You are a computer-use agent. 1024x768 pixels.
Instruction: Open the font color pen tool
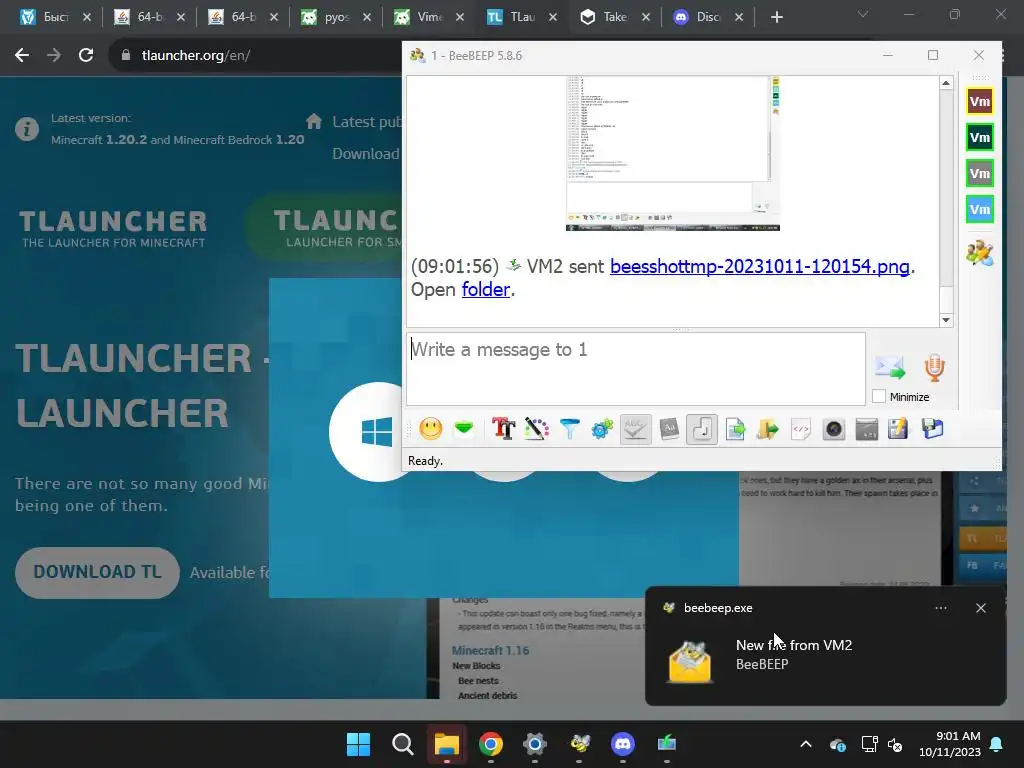pos(536,429)
